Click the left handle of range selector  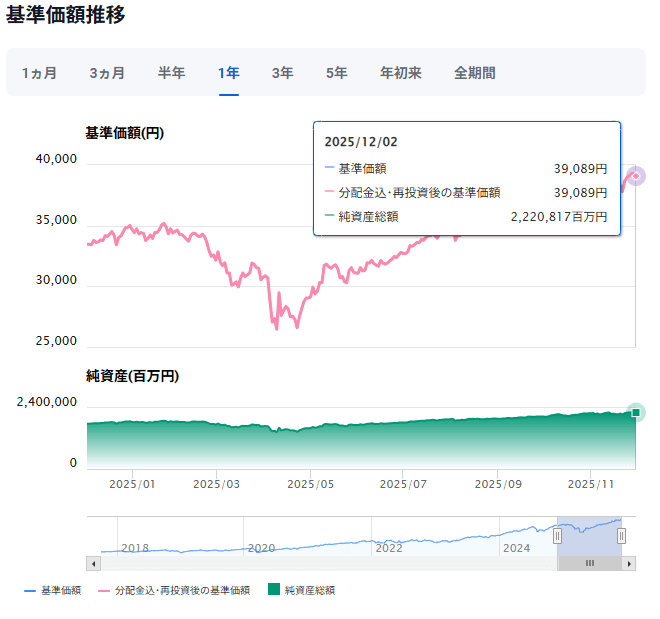coord(557,536)
